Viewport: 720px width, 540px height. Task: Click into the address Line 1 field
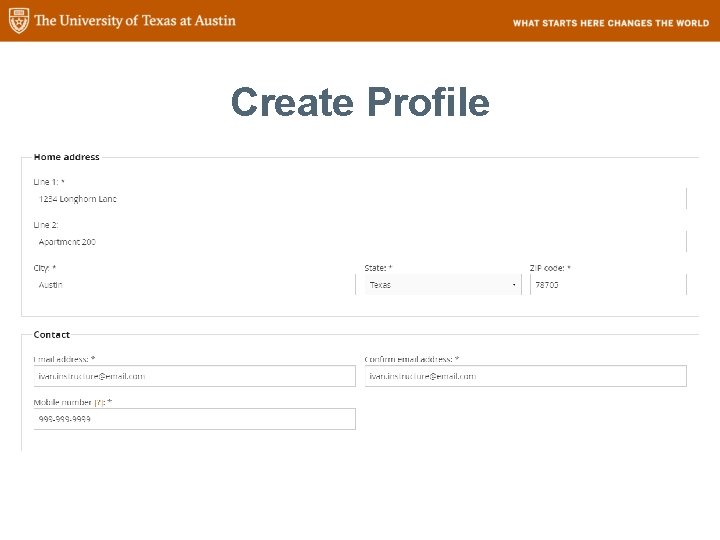coord(360,199)
